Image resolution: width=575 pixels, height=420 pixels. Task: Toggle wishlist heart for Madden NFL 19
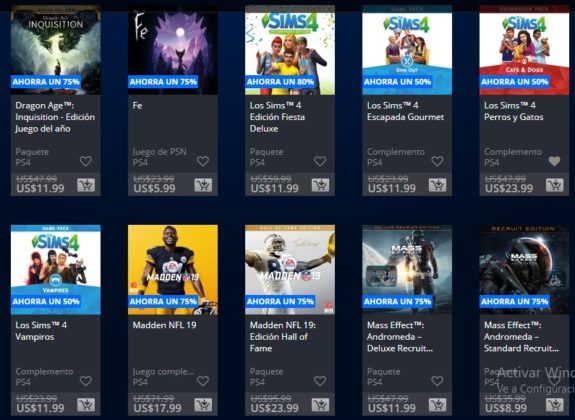click(x=203, y=381)
